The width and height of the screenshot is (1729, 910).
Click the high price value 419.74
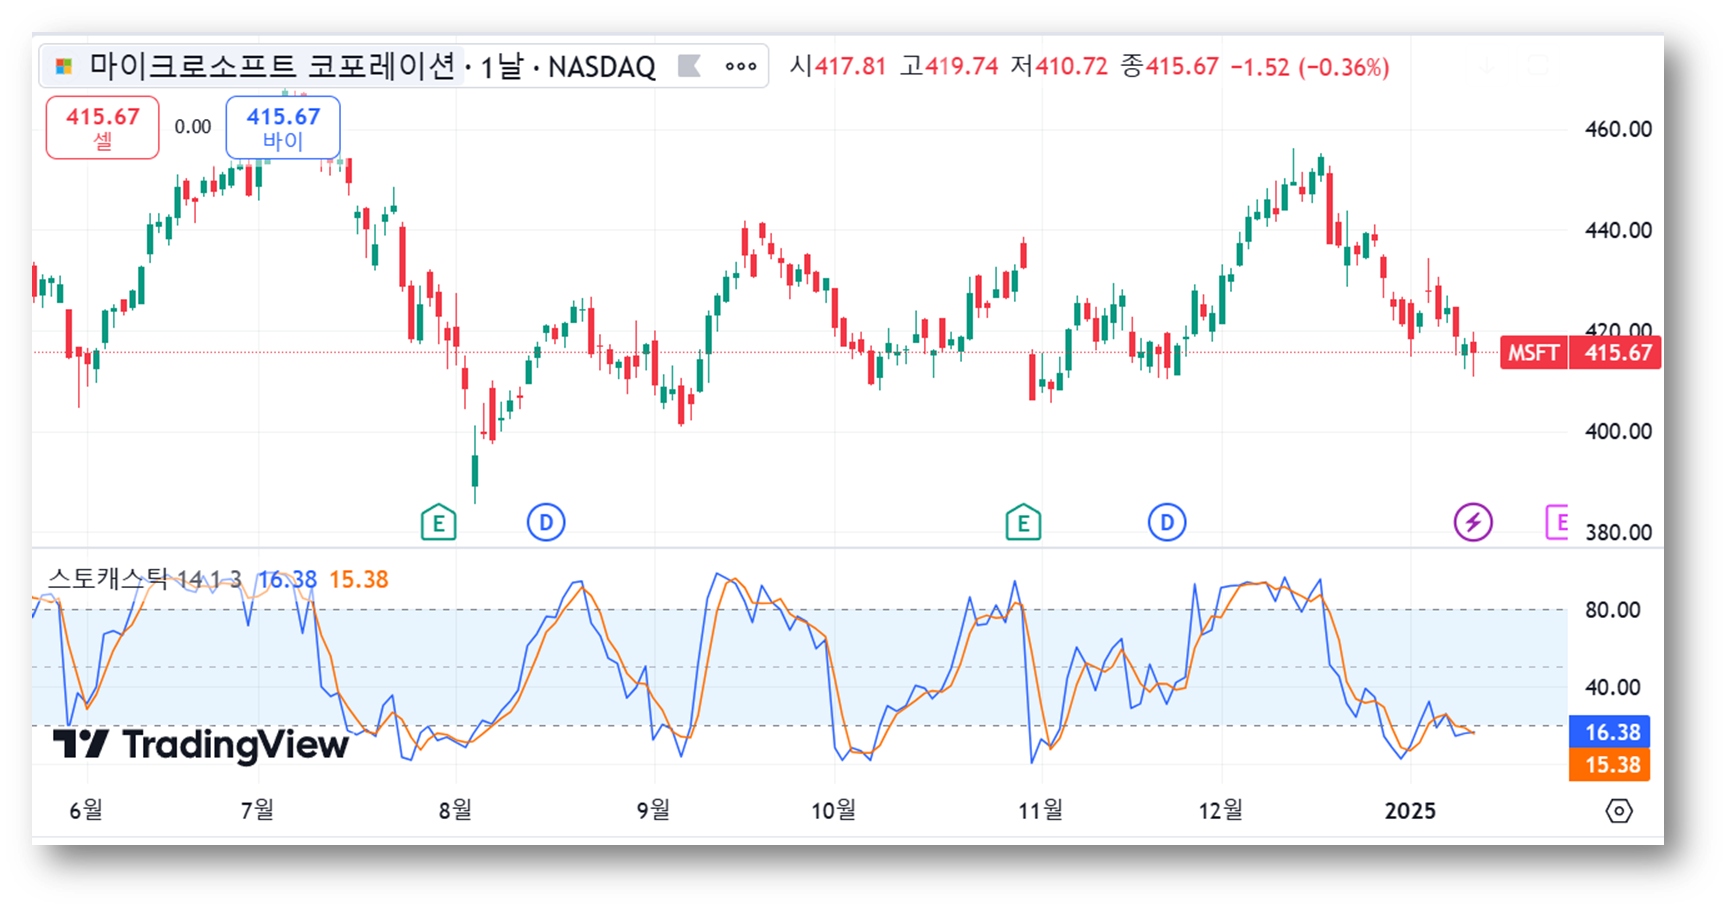(961, 67)
